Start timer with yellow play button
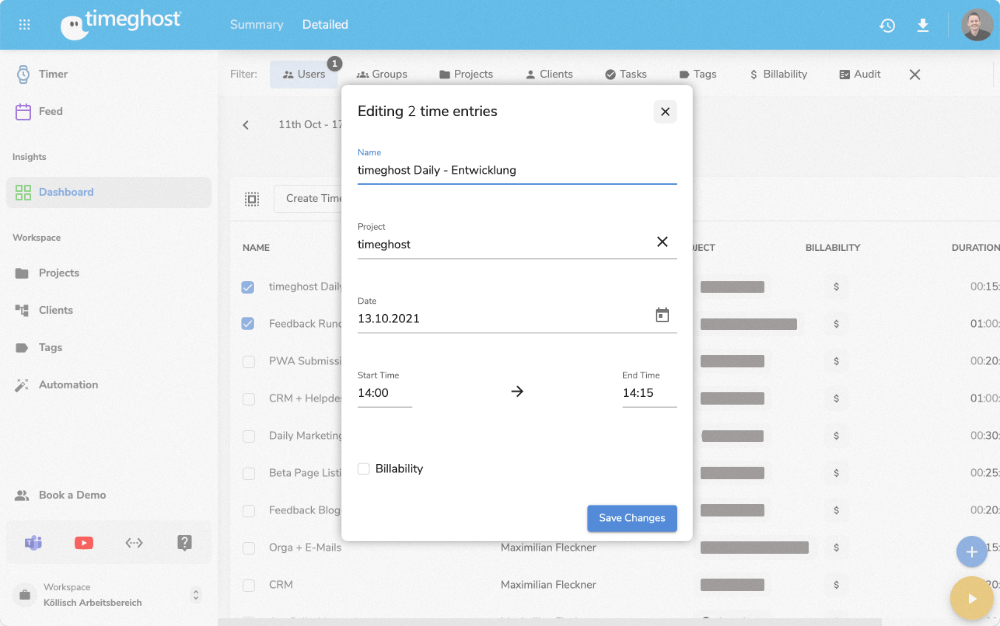The width and height of the screenshot is (1000, 626). [971, 599]
